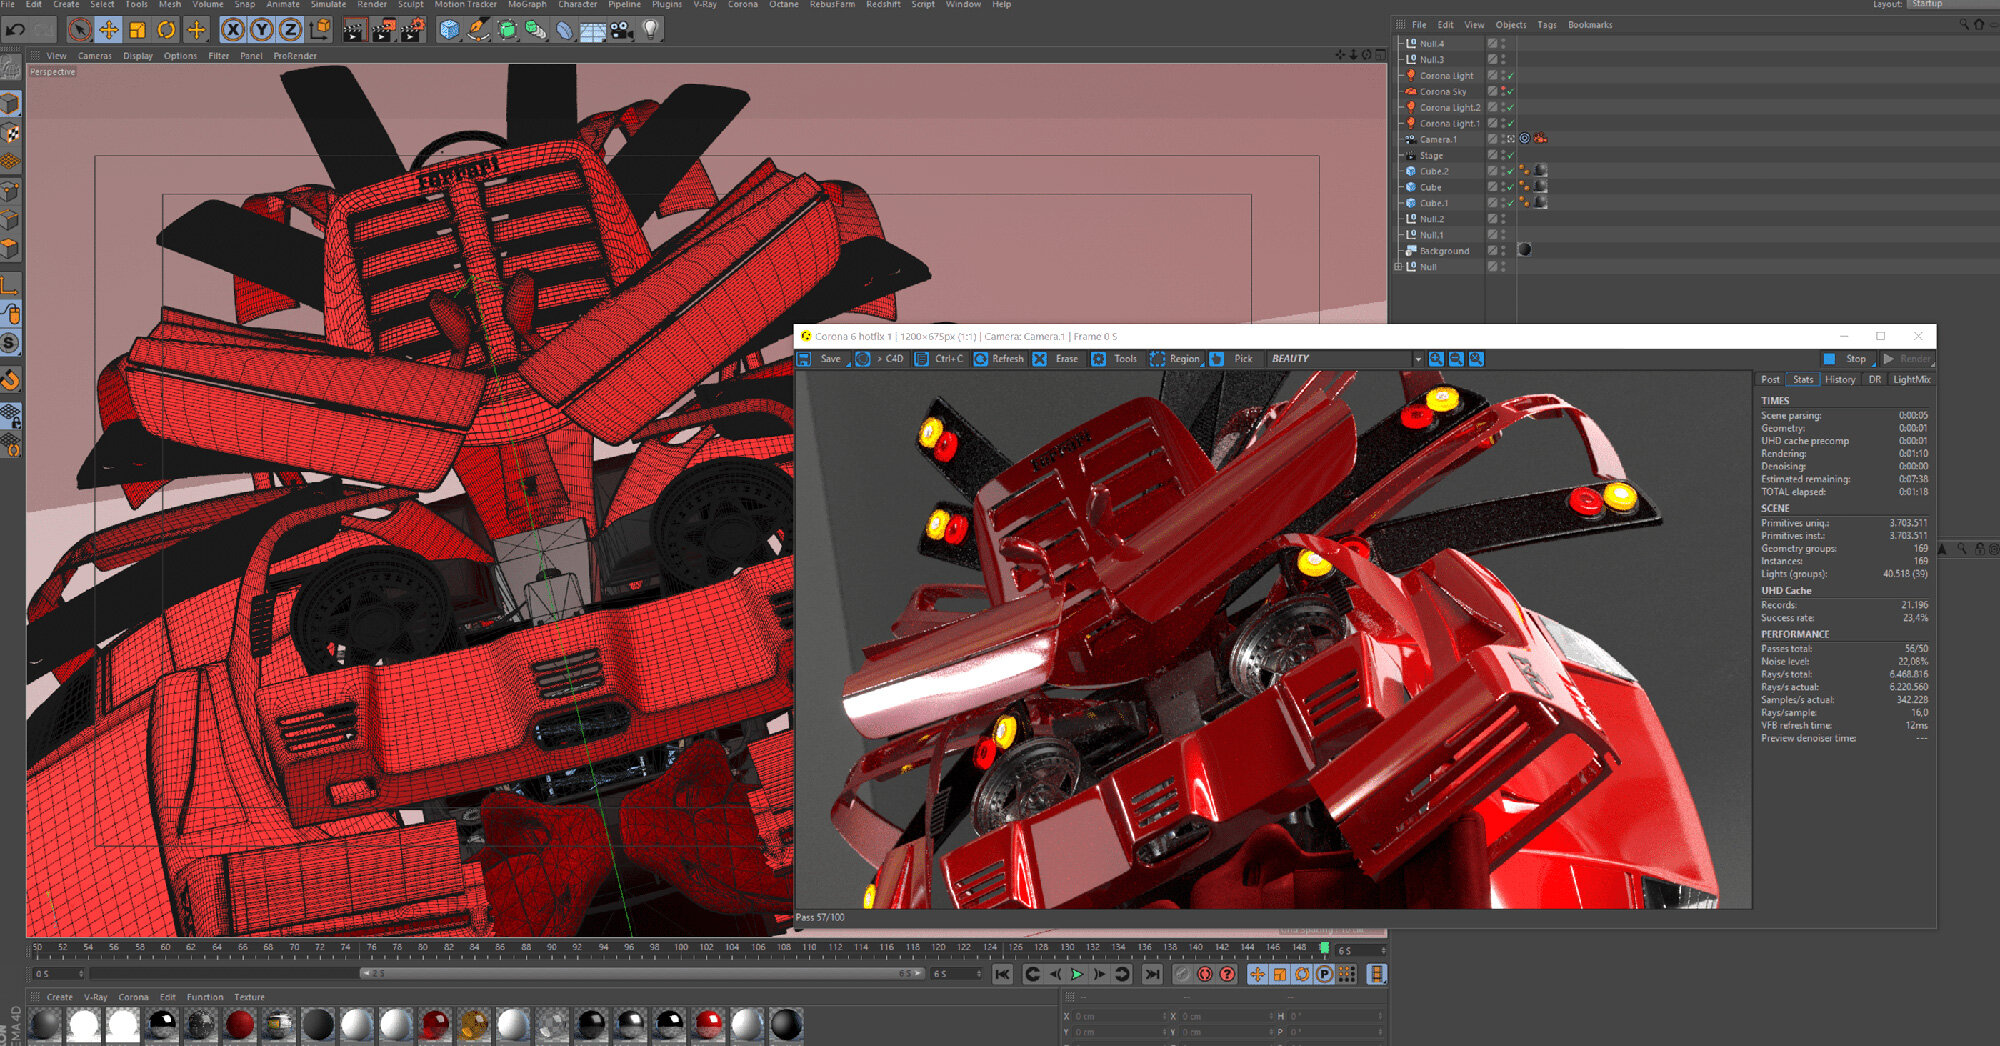Select the Rotate tool in top toolbar

[166, 30]
